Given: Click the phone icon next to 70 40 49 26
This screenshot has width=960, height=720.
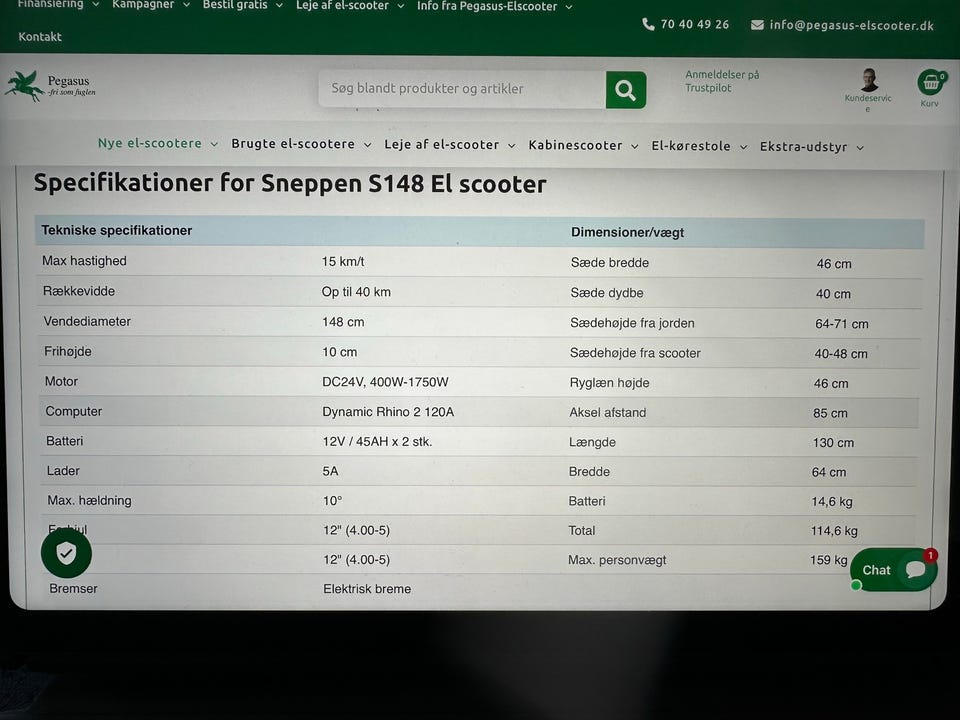Looking at the screenshot, I should click(648, 24).
